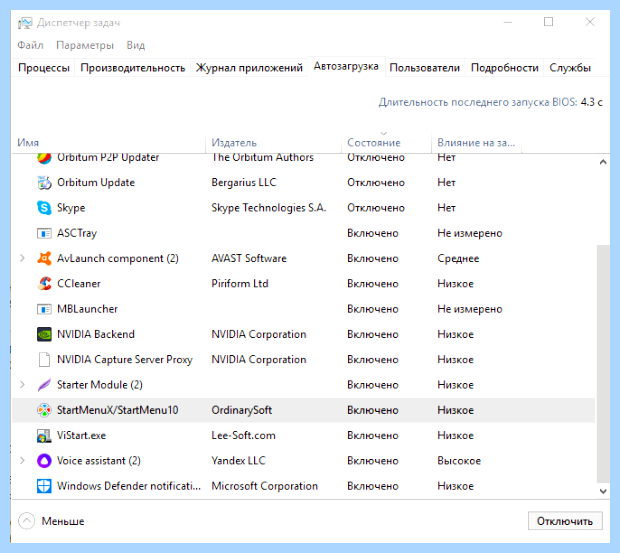Image resolution: width=620 pixels, height=553 pixels.
Task: Switch to the Подробности tab
Action: 505,68
